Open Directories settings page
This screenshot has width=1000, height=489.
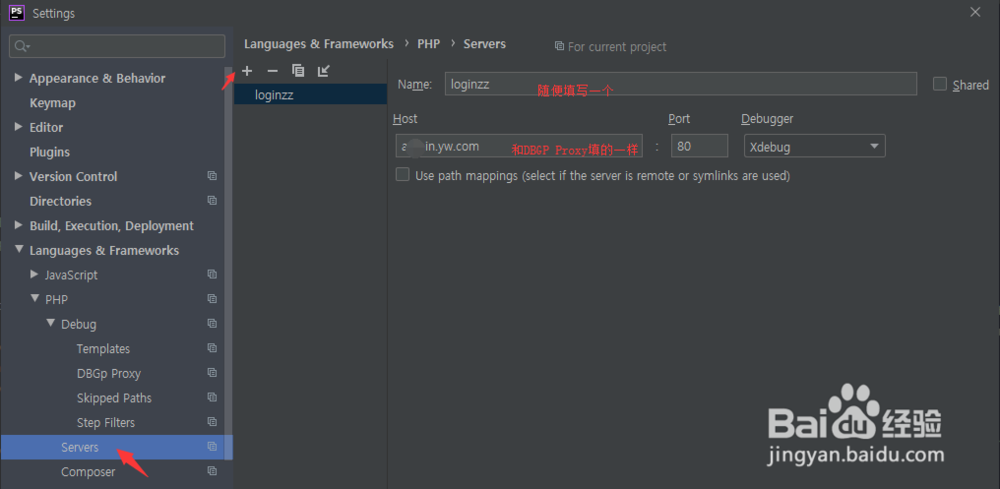click(61, 201)
